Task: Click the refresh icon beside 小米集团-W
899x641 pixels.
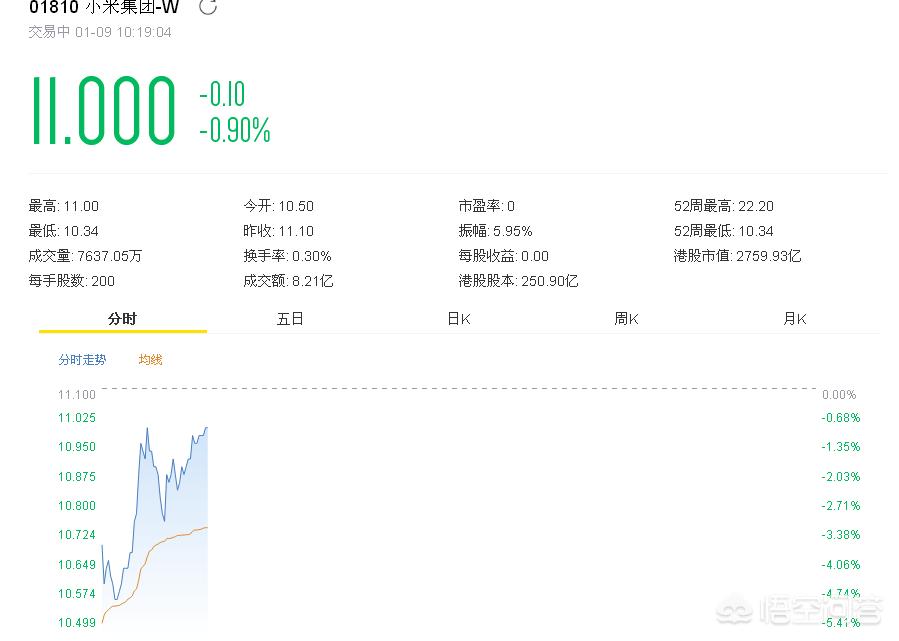Action: point(208,6)
